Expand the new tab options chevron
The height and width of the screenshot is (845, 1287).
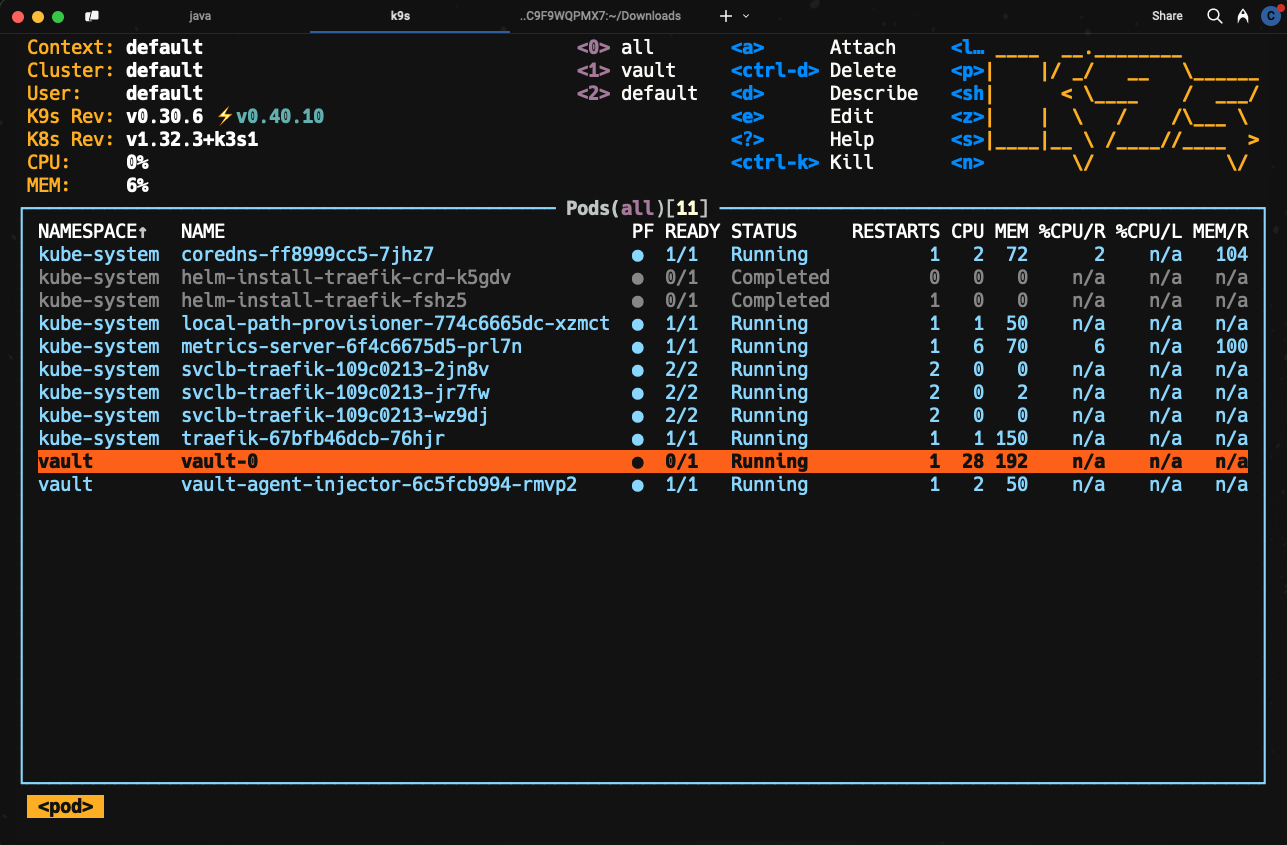pyautogui.click(x=746, y=16)
